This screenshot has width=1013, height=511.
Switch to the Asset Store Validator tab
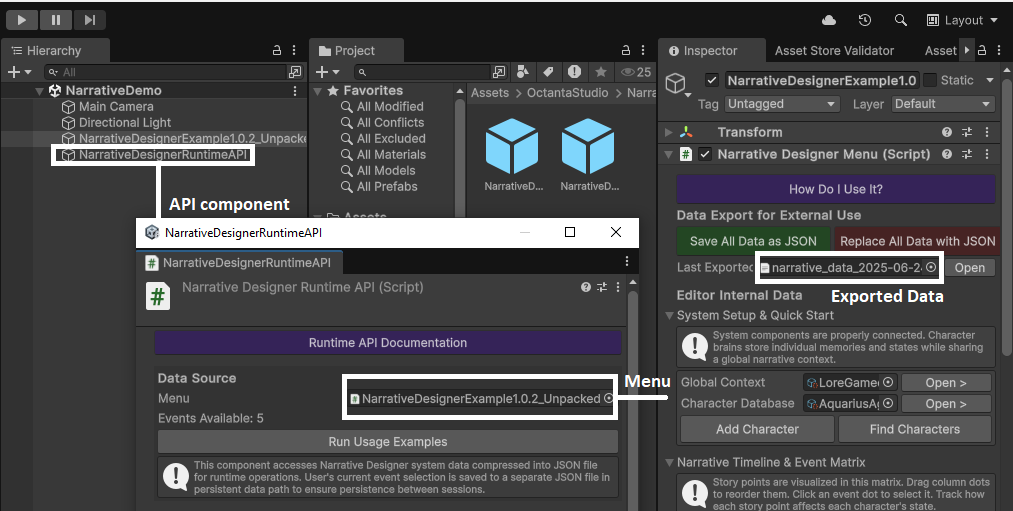834,50
